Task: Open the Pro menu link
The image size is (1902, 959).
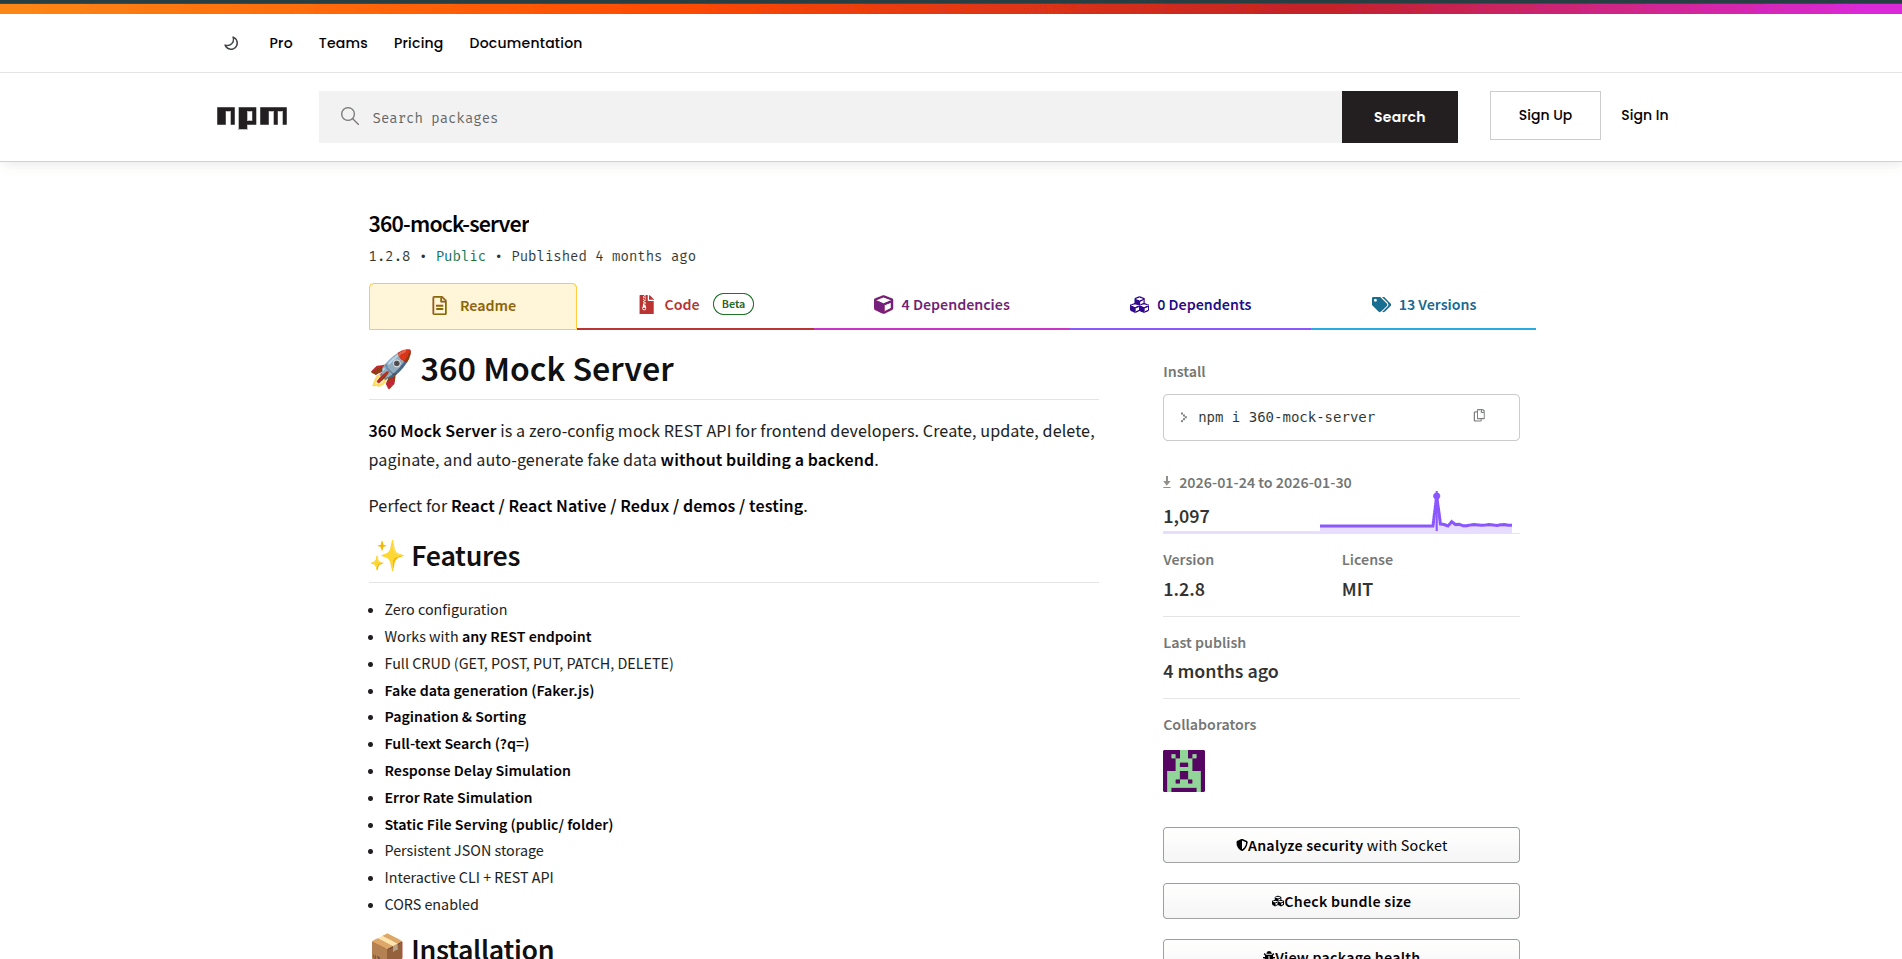Action: pos(281,43)
